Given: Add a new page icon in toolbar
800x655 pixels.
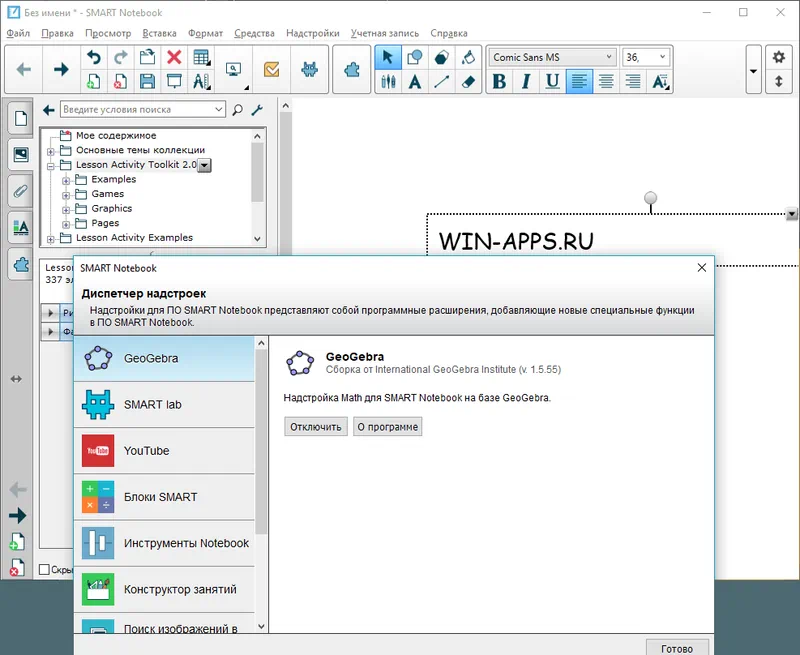Looking at the screenshot, I should pos(94,81).
